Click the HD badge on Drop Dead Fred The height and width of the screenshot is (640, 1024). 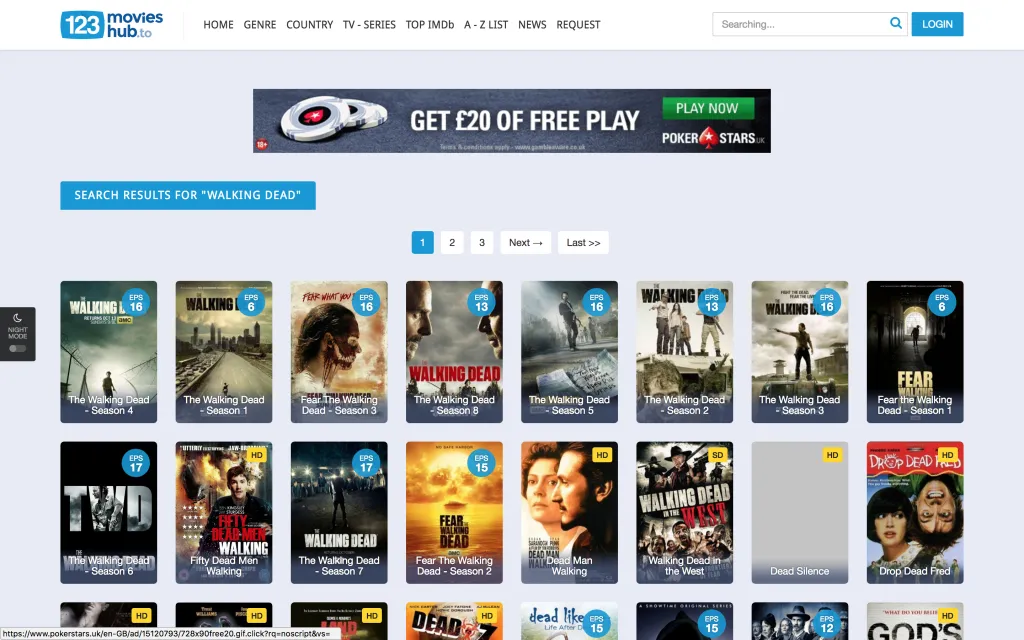(948, 455)
